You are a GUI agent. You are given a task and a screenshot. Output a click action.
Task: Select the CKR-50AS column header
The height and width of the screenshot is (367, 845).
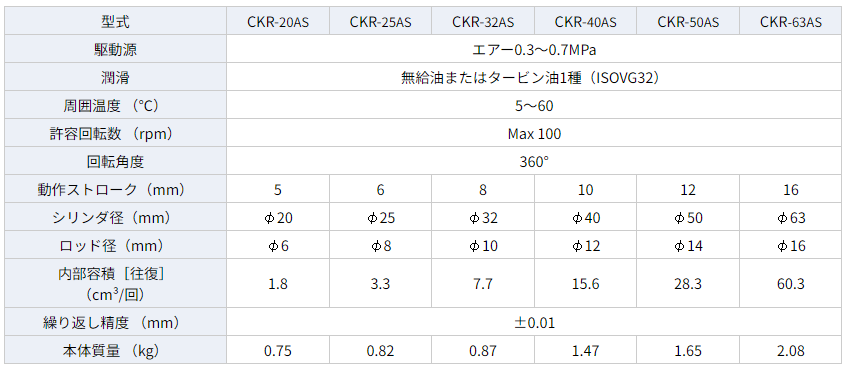point(688,22)
